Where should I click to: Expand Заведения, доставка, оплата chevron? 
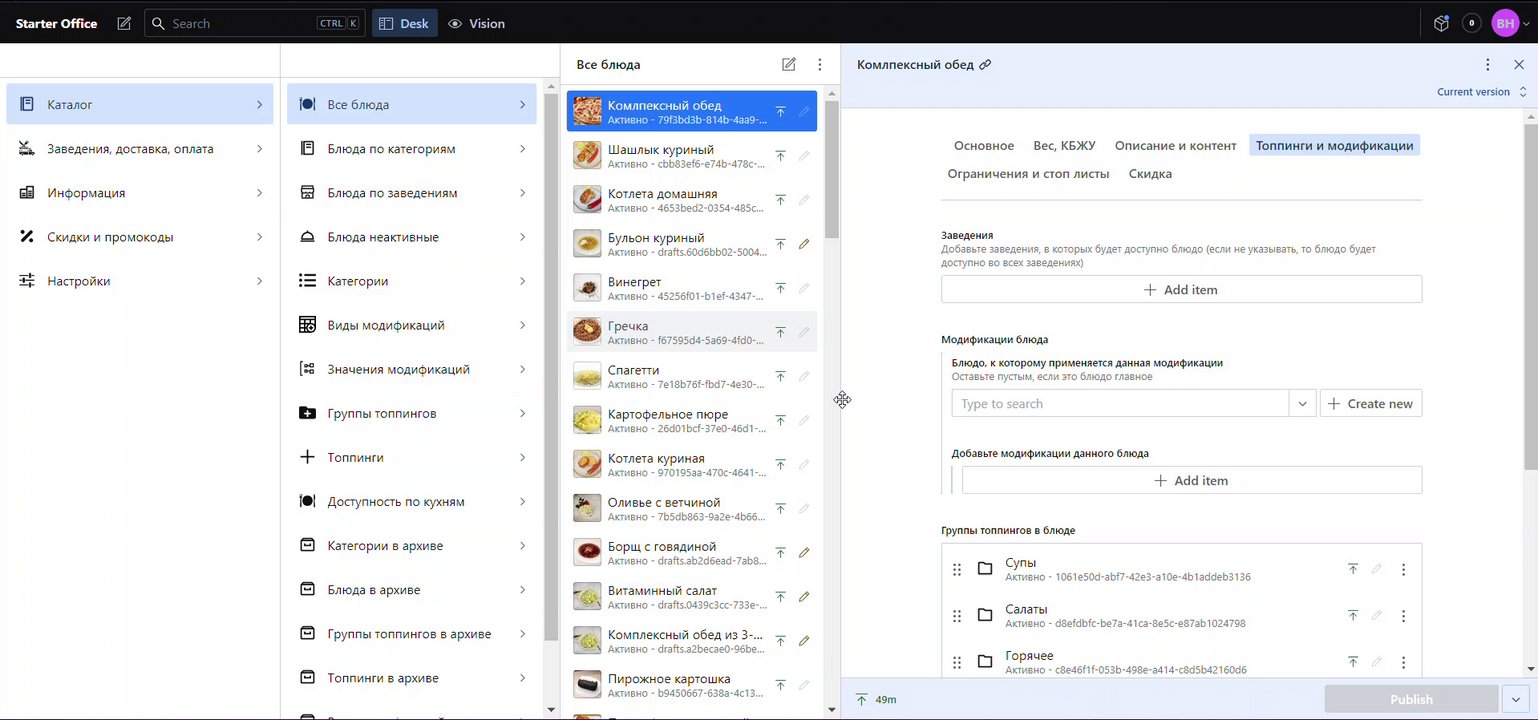[x=259, y=149]
